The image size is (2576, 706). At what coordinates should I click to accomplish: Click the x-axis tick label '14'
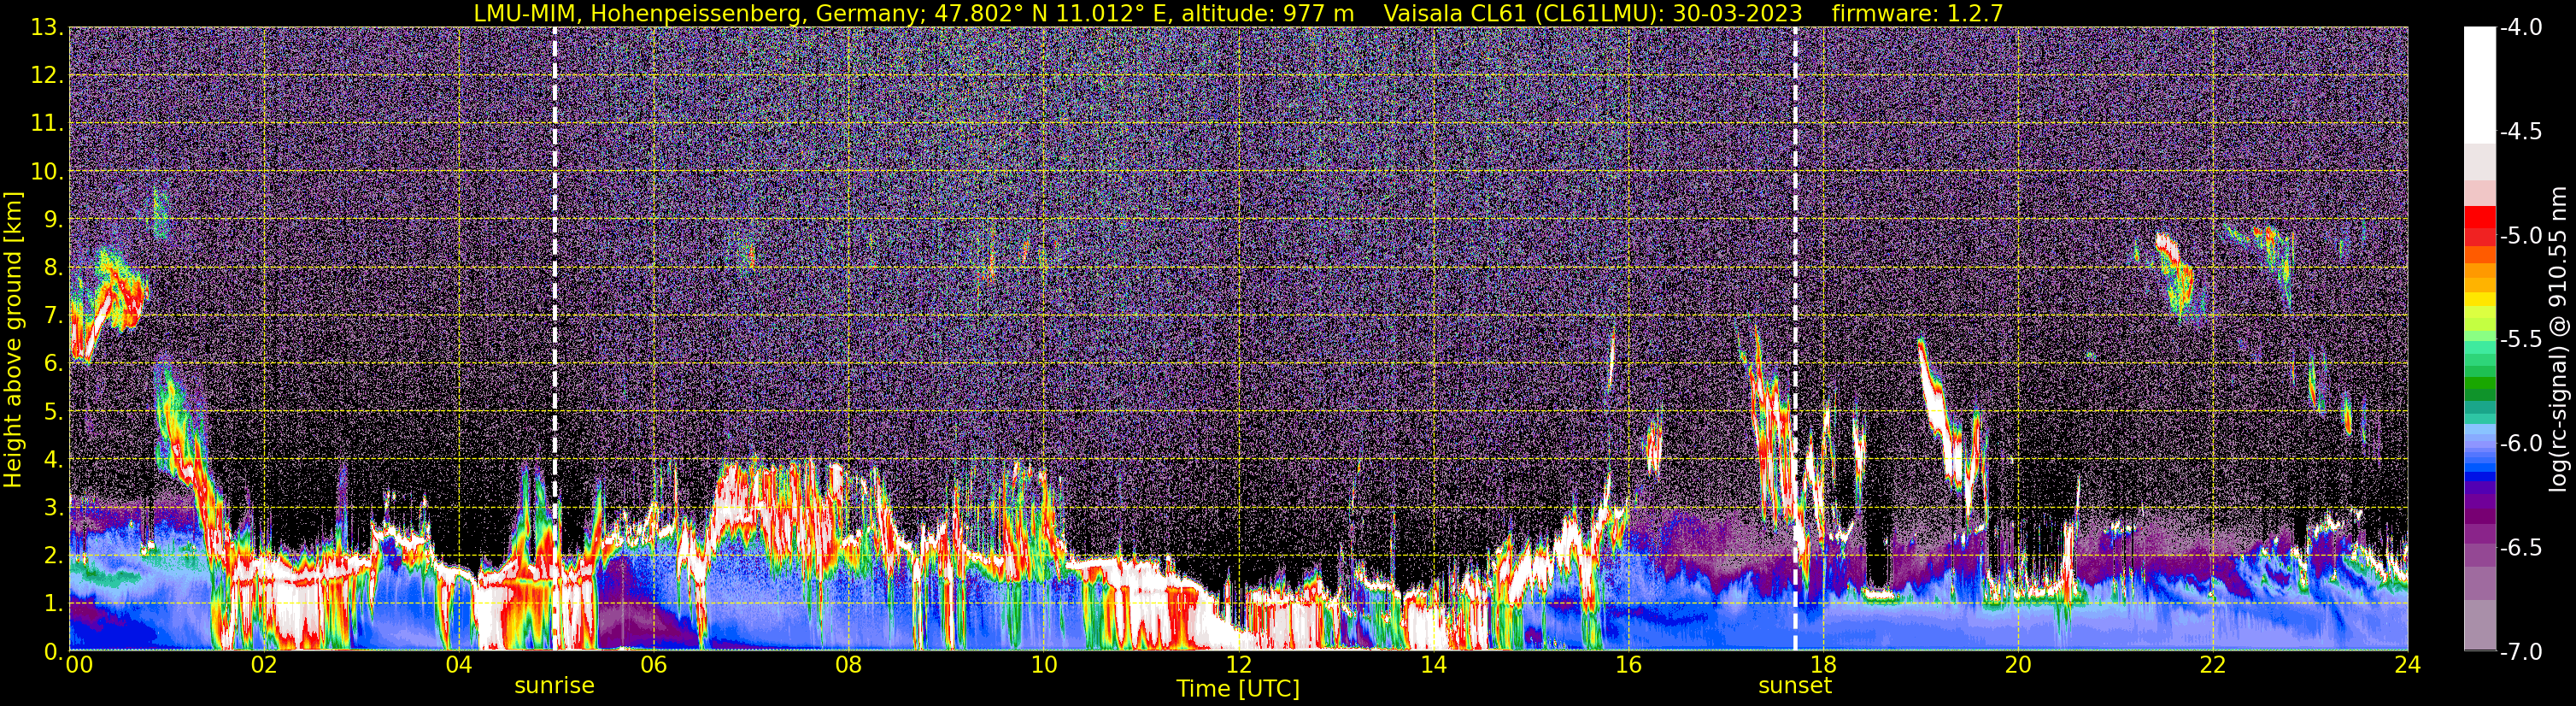click(1433, 665)
